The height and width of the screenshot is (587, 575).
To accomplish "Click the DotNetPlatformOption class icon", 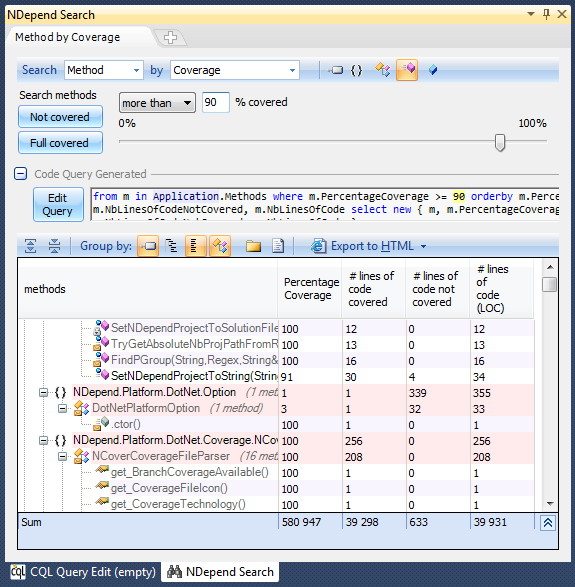I will pyautogui.click(x=81, y=408).
